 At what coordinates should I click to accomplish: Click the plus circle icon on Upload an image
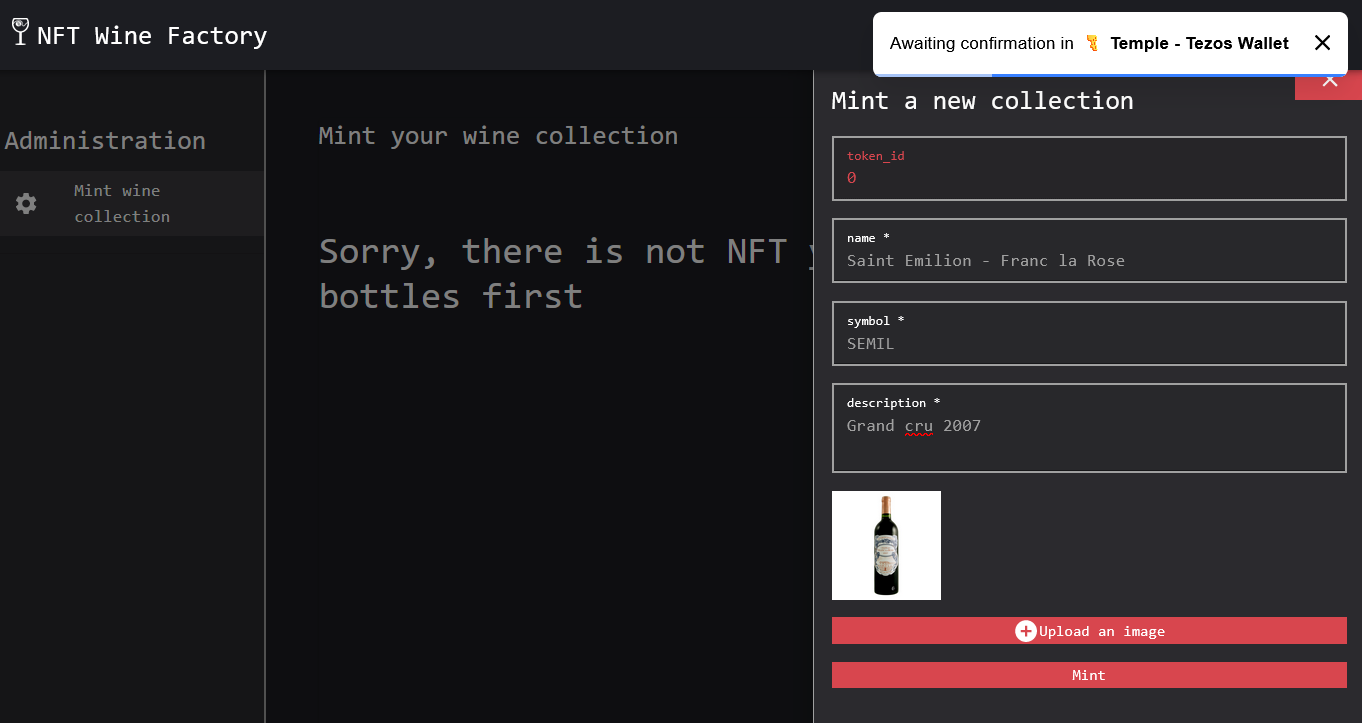1025,631
